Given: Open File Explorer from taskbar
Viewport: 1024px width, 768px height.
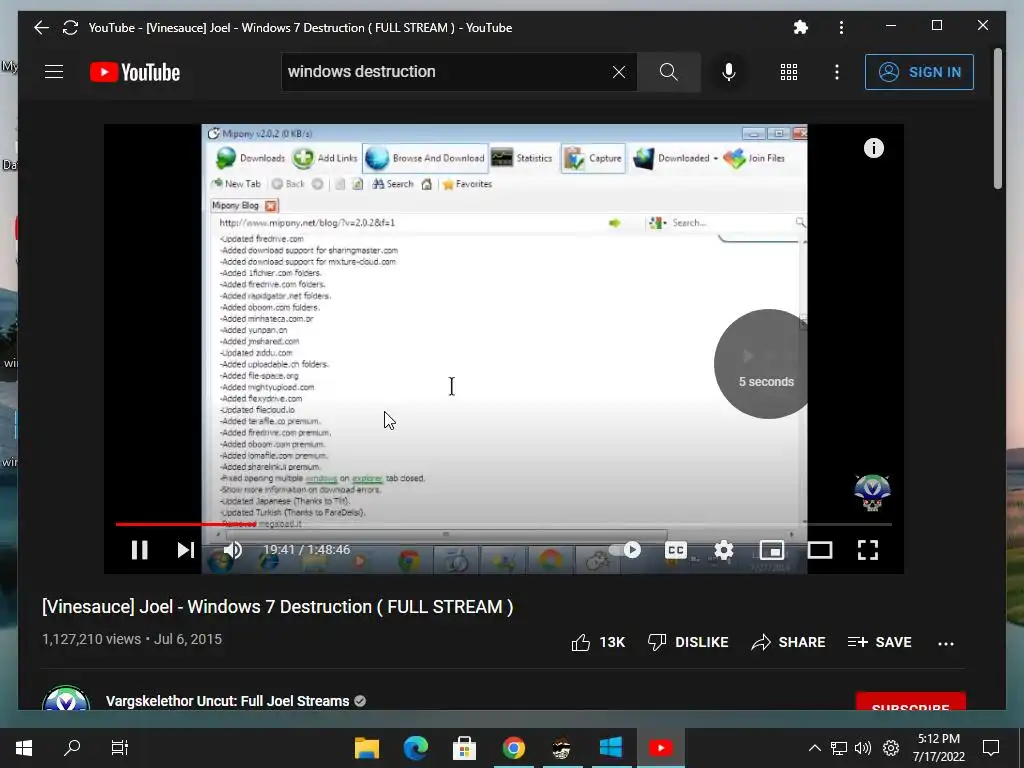Looking at the screenshot, I should (x=367, y=748).
